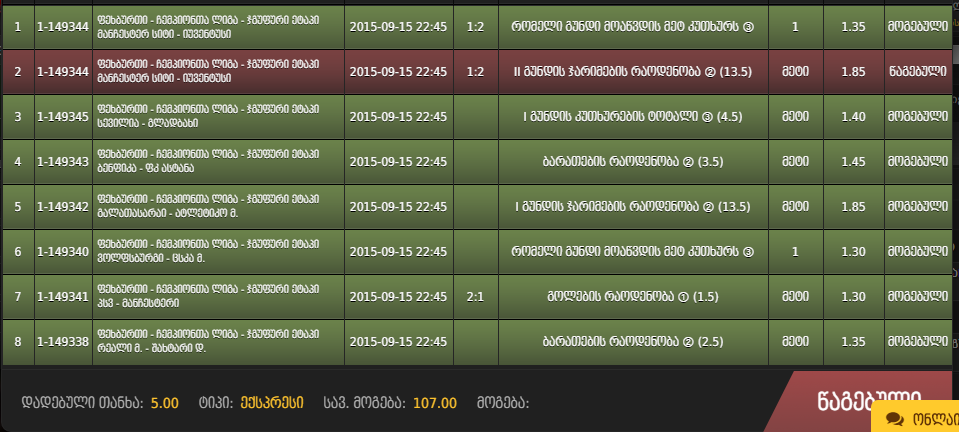Select bet ID 1-149342 in row 5
Viewport: 959px width, 432px height.
point(63,207)
